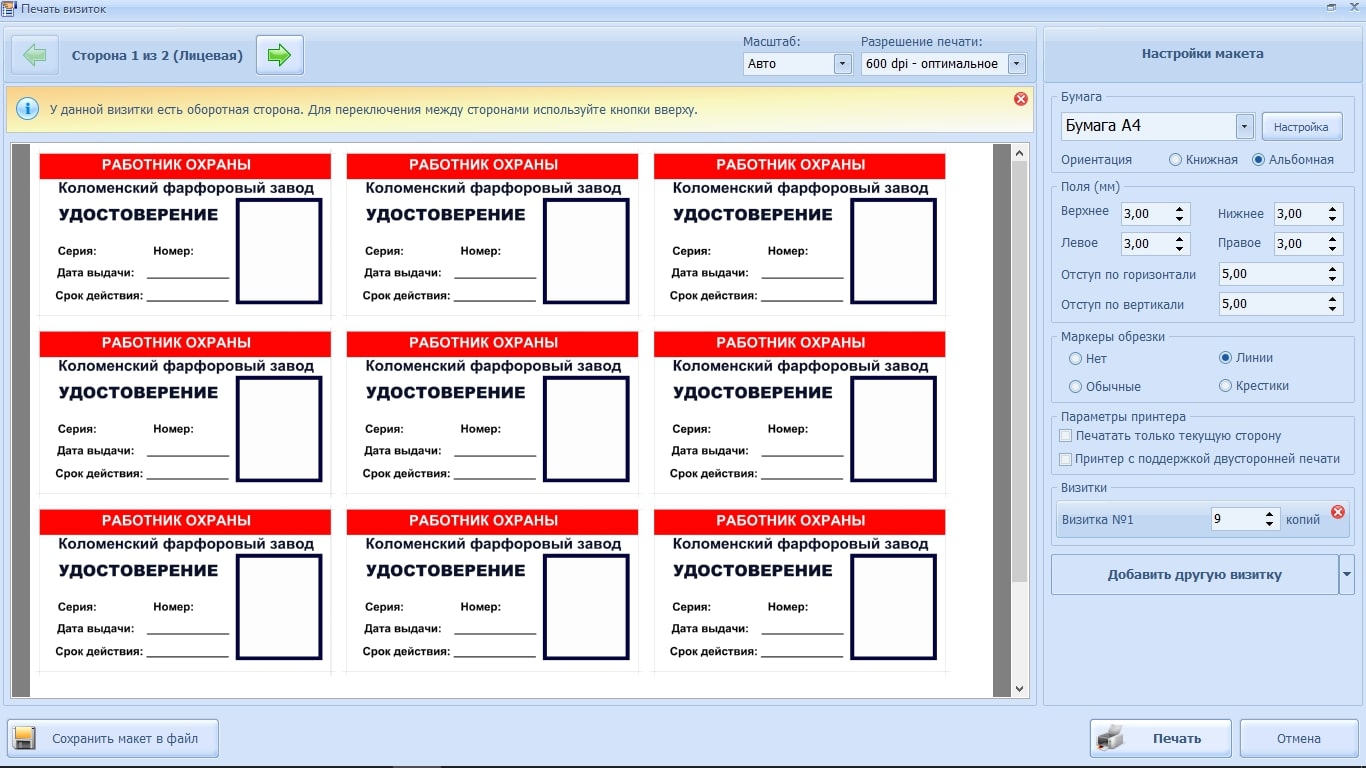The image size is (1366, 768).
Task: Decrease the Правое margin value
Action: [x=1333, y=249]
